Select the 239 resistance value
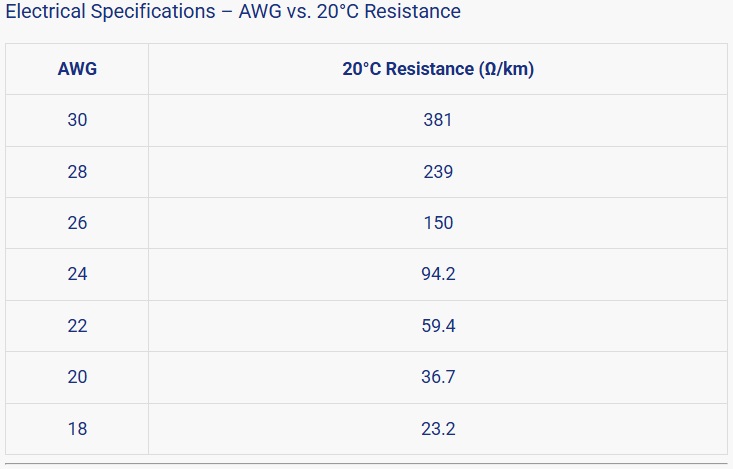 click(x=438, y=172)
